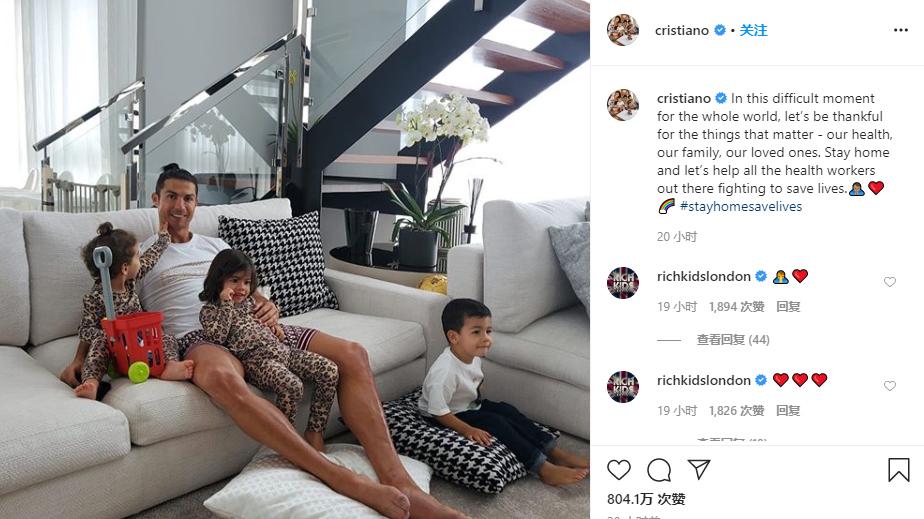Expand 查看回复 (44) replies
This screenshot has width=924, height=519.
click(733, 339)
